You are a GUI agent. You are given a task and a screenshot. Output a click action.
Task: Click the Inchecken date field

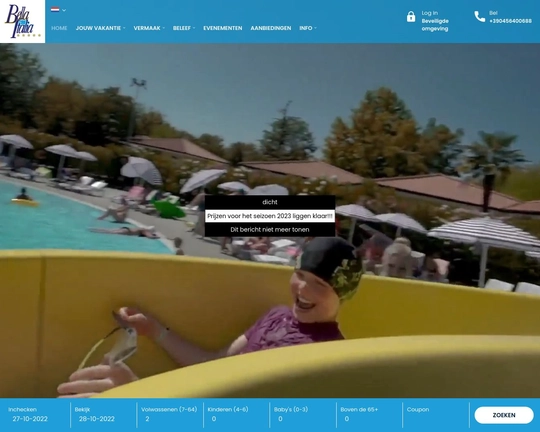[35, 415]
